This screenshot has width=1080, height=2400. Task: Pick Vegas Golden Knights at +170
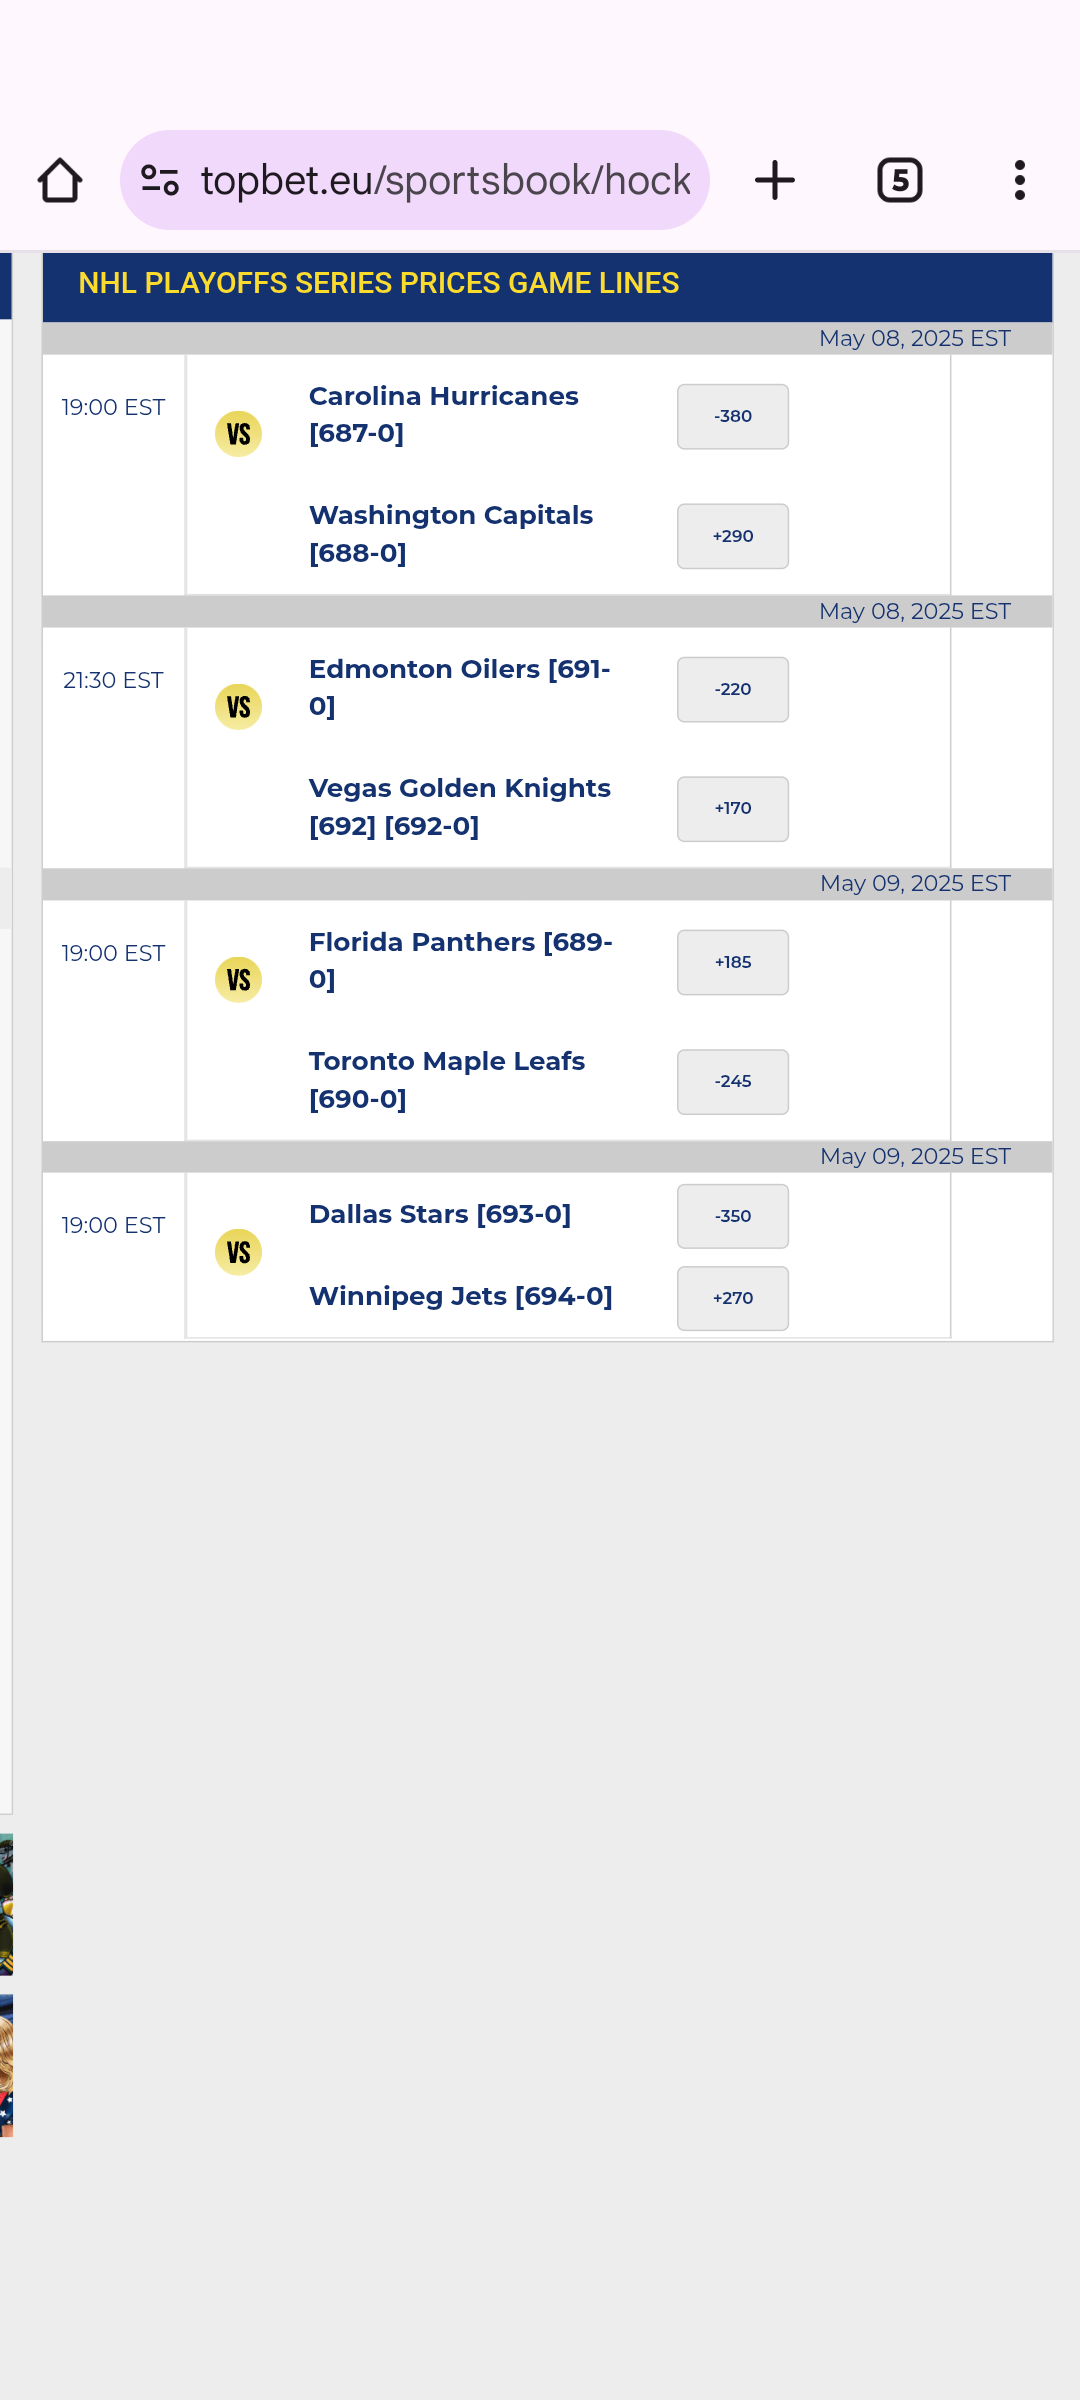tap(733, 809)
